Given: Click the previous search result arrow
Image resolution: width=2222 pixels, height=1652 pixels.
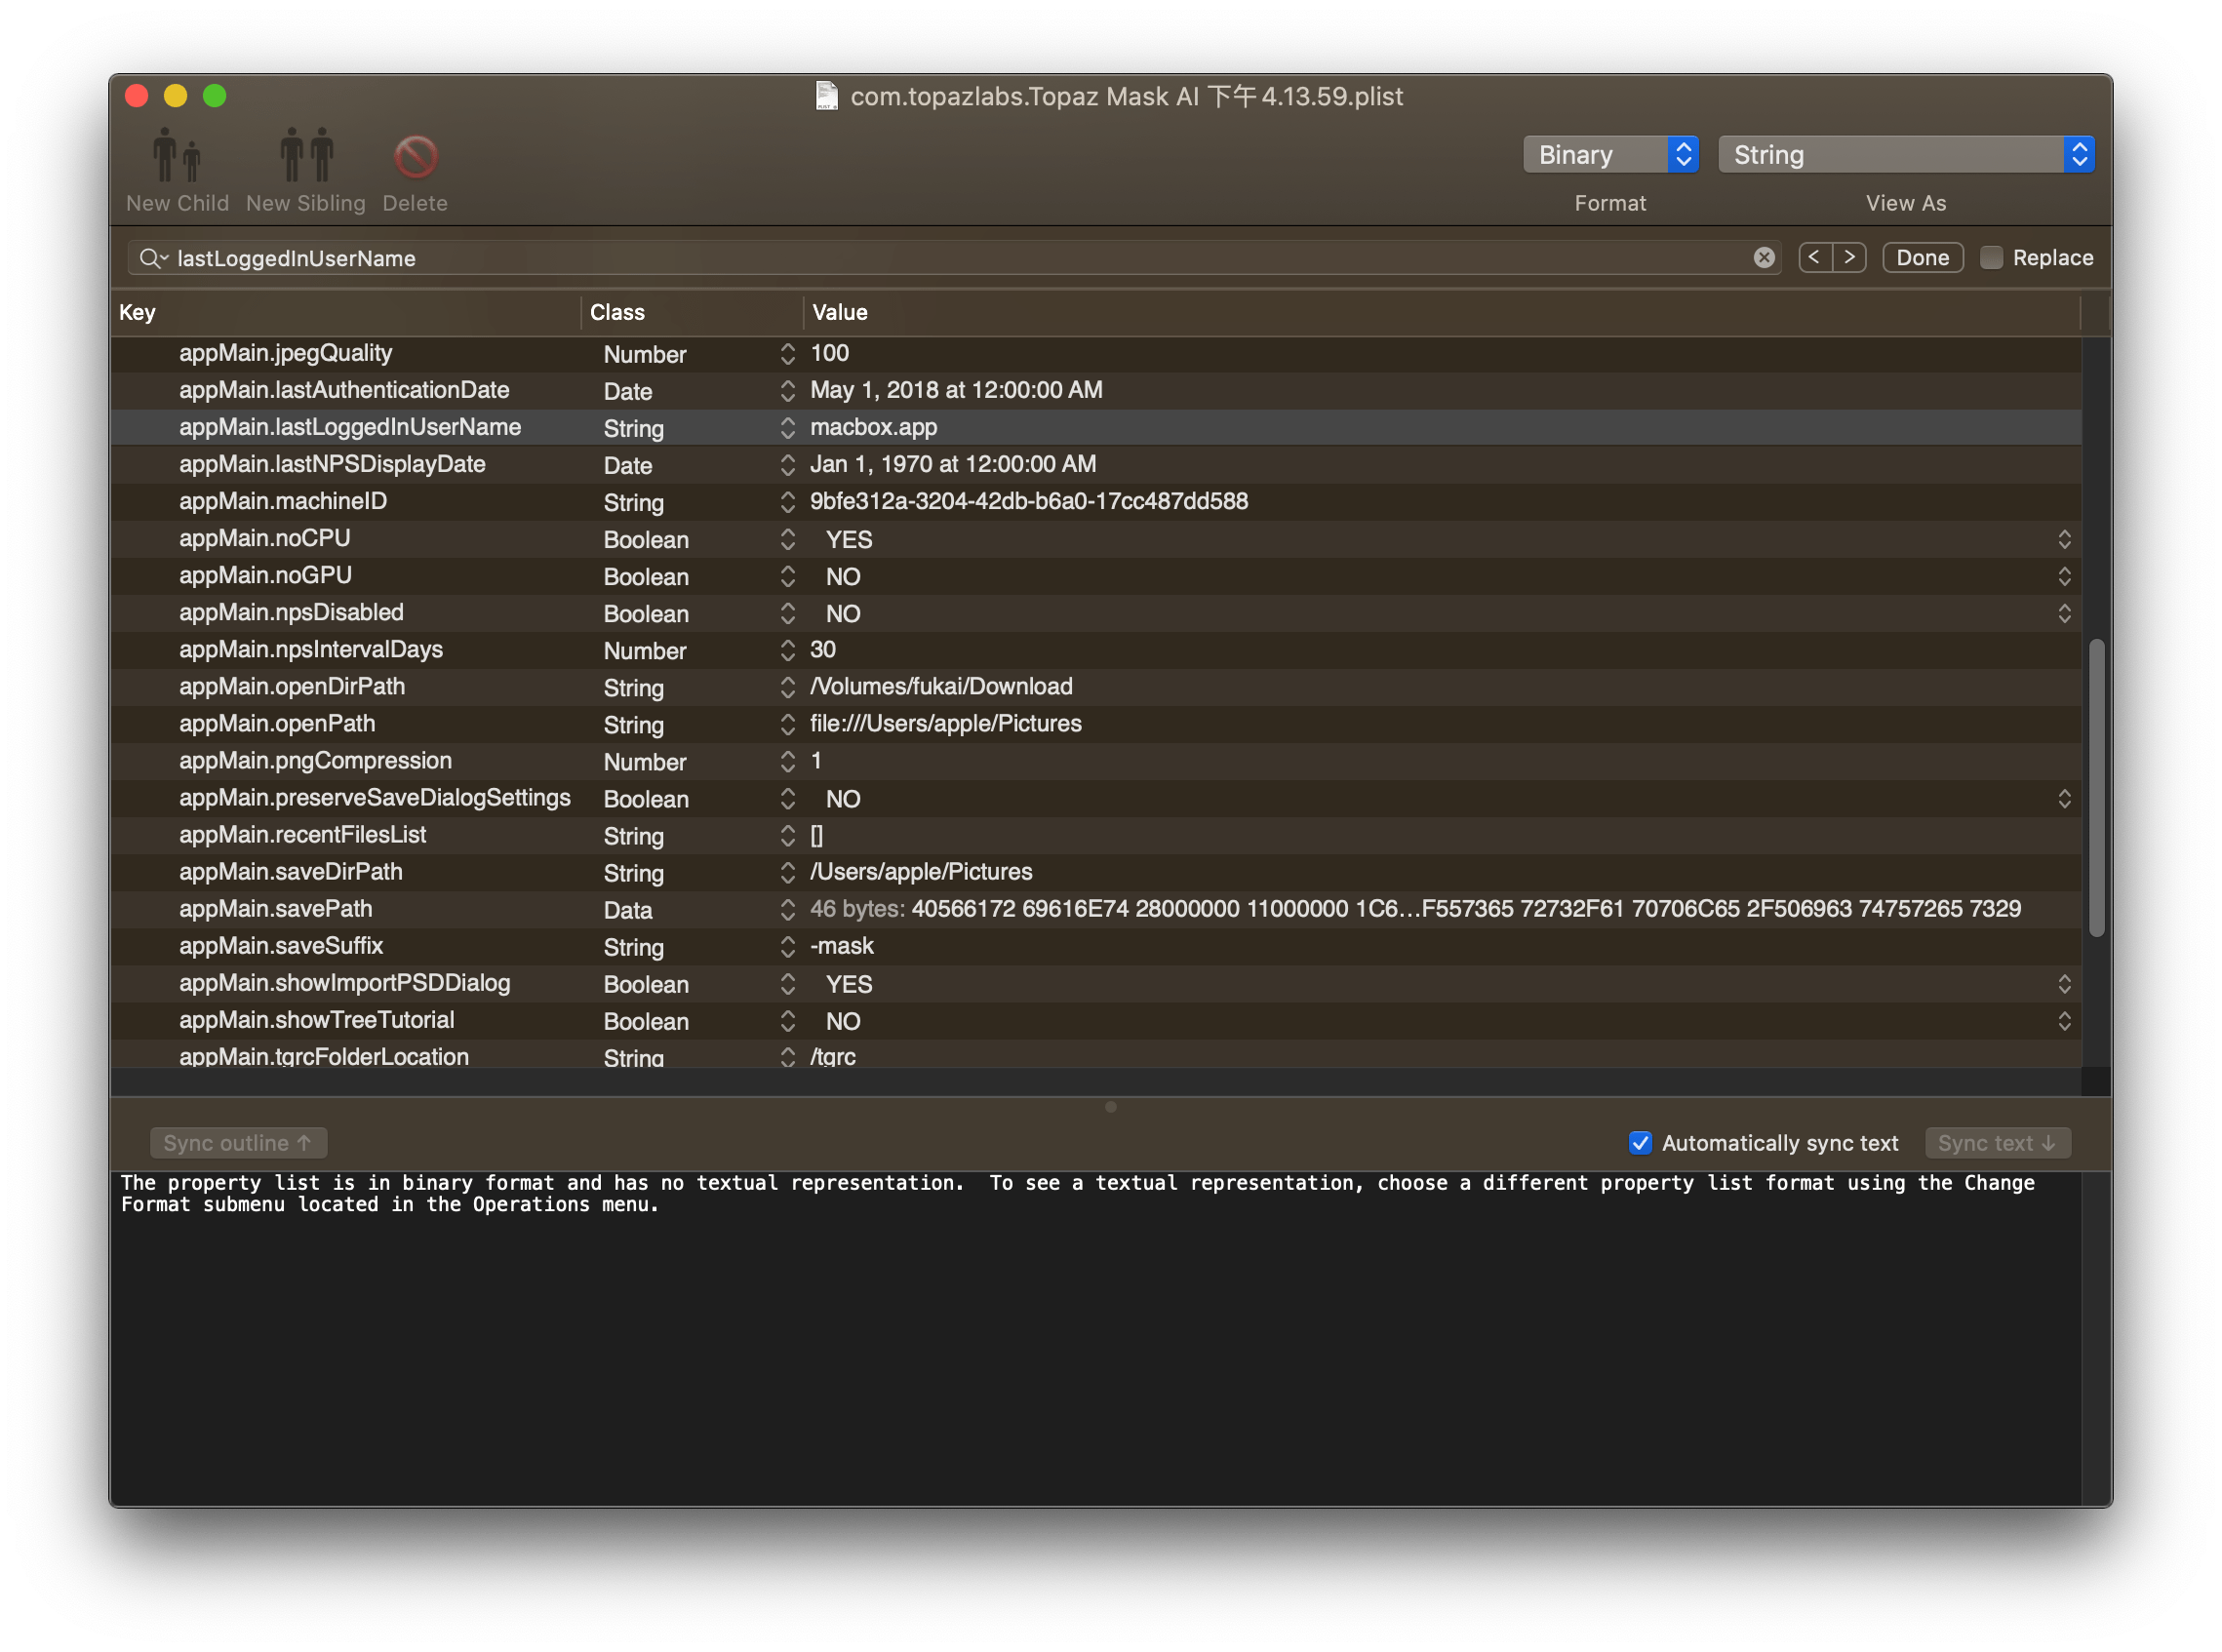Looking at the screenshot, I should pos(1814,258).
